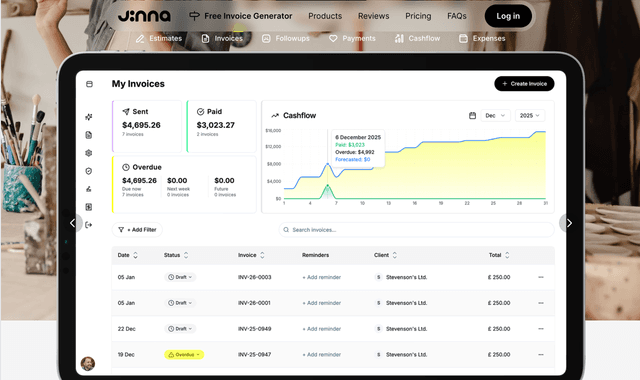Select the Paid summary card
Viewport: 640px width, 380px height.
(x=221, y=126)
